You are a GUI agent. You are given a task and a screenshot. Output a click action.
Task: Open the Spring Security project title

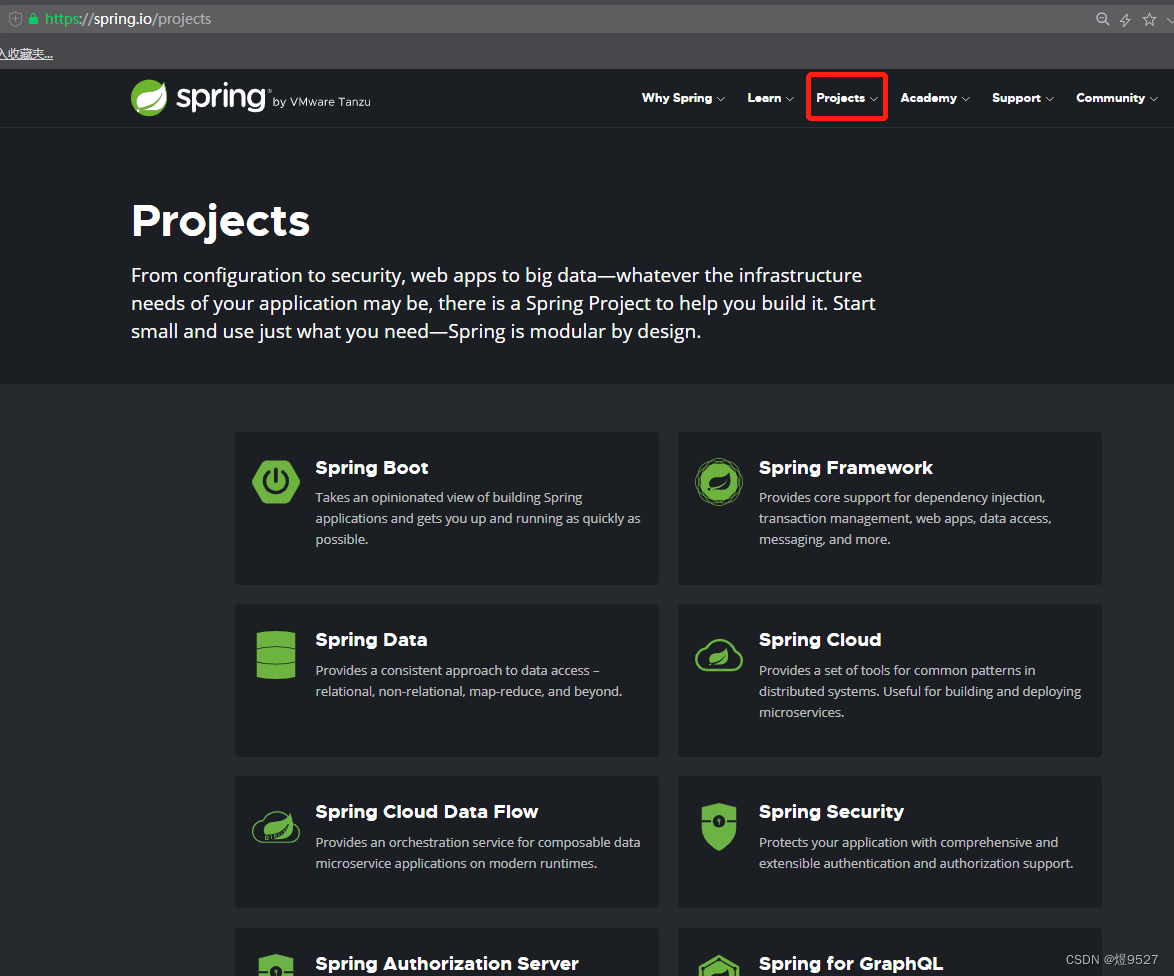click(x=831, y=812)
